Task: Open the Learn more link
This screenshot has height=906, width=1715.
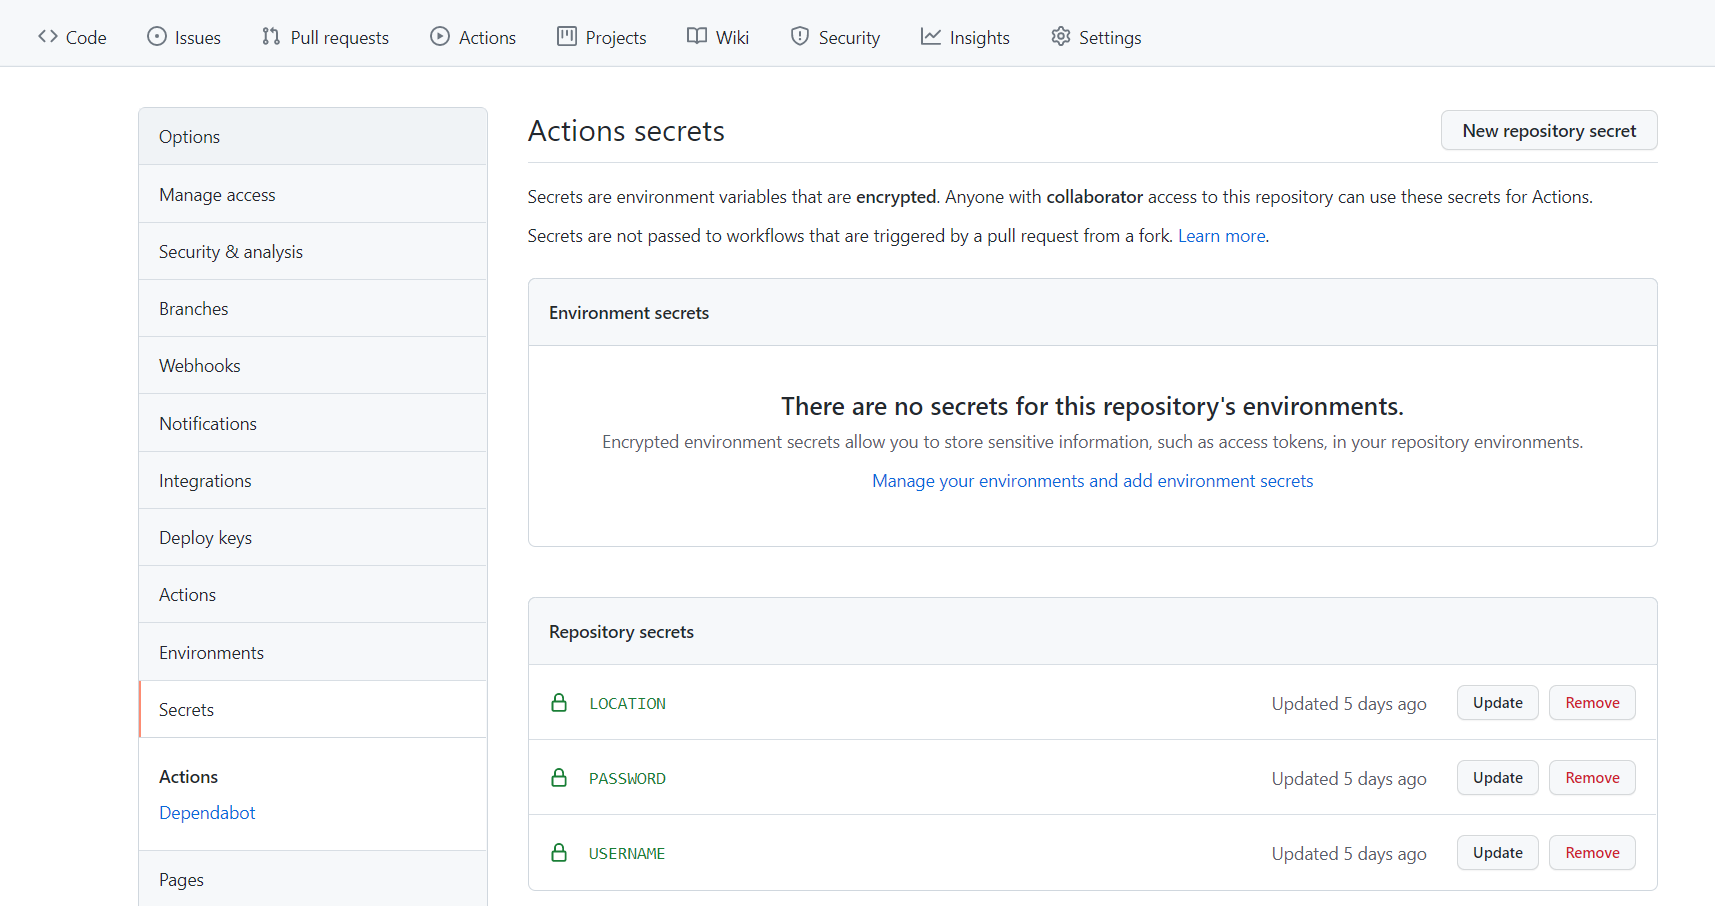Action: [x=1221, y=236]
